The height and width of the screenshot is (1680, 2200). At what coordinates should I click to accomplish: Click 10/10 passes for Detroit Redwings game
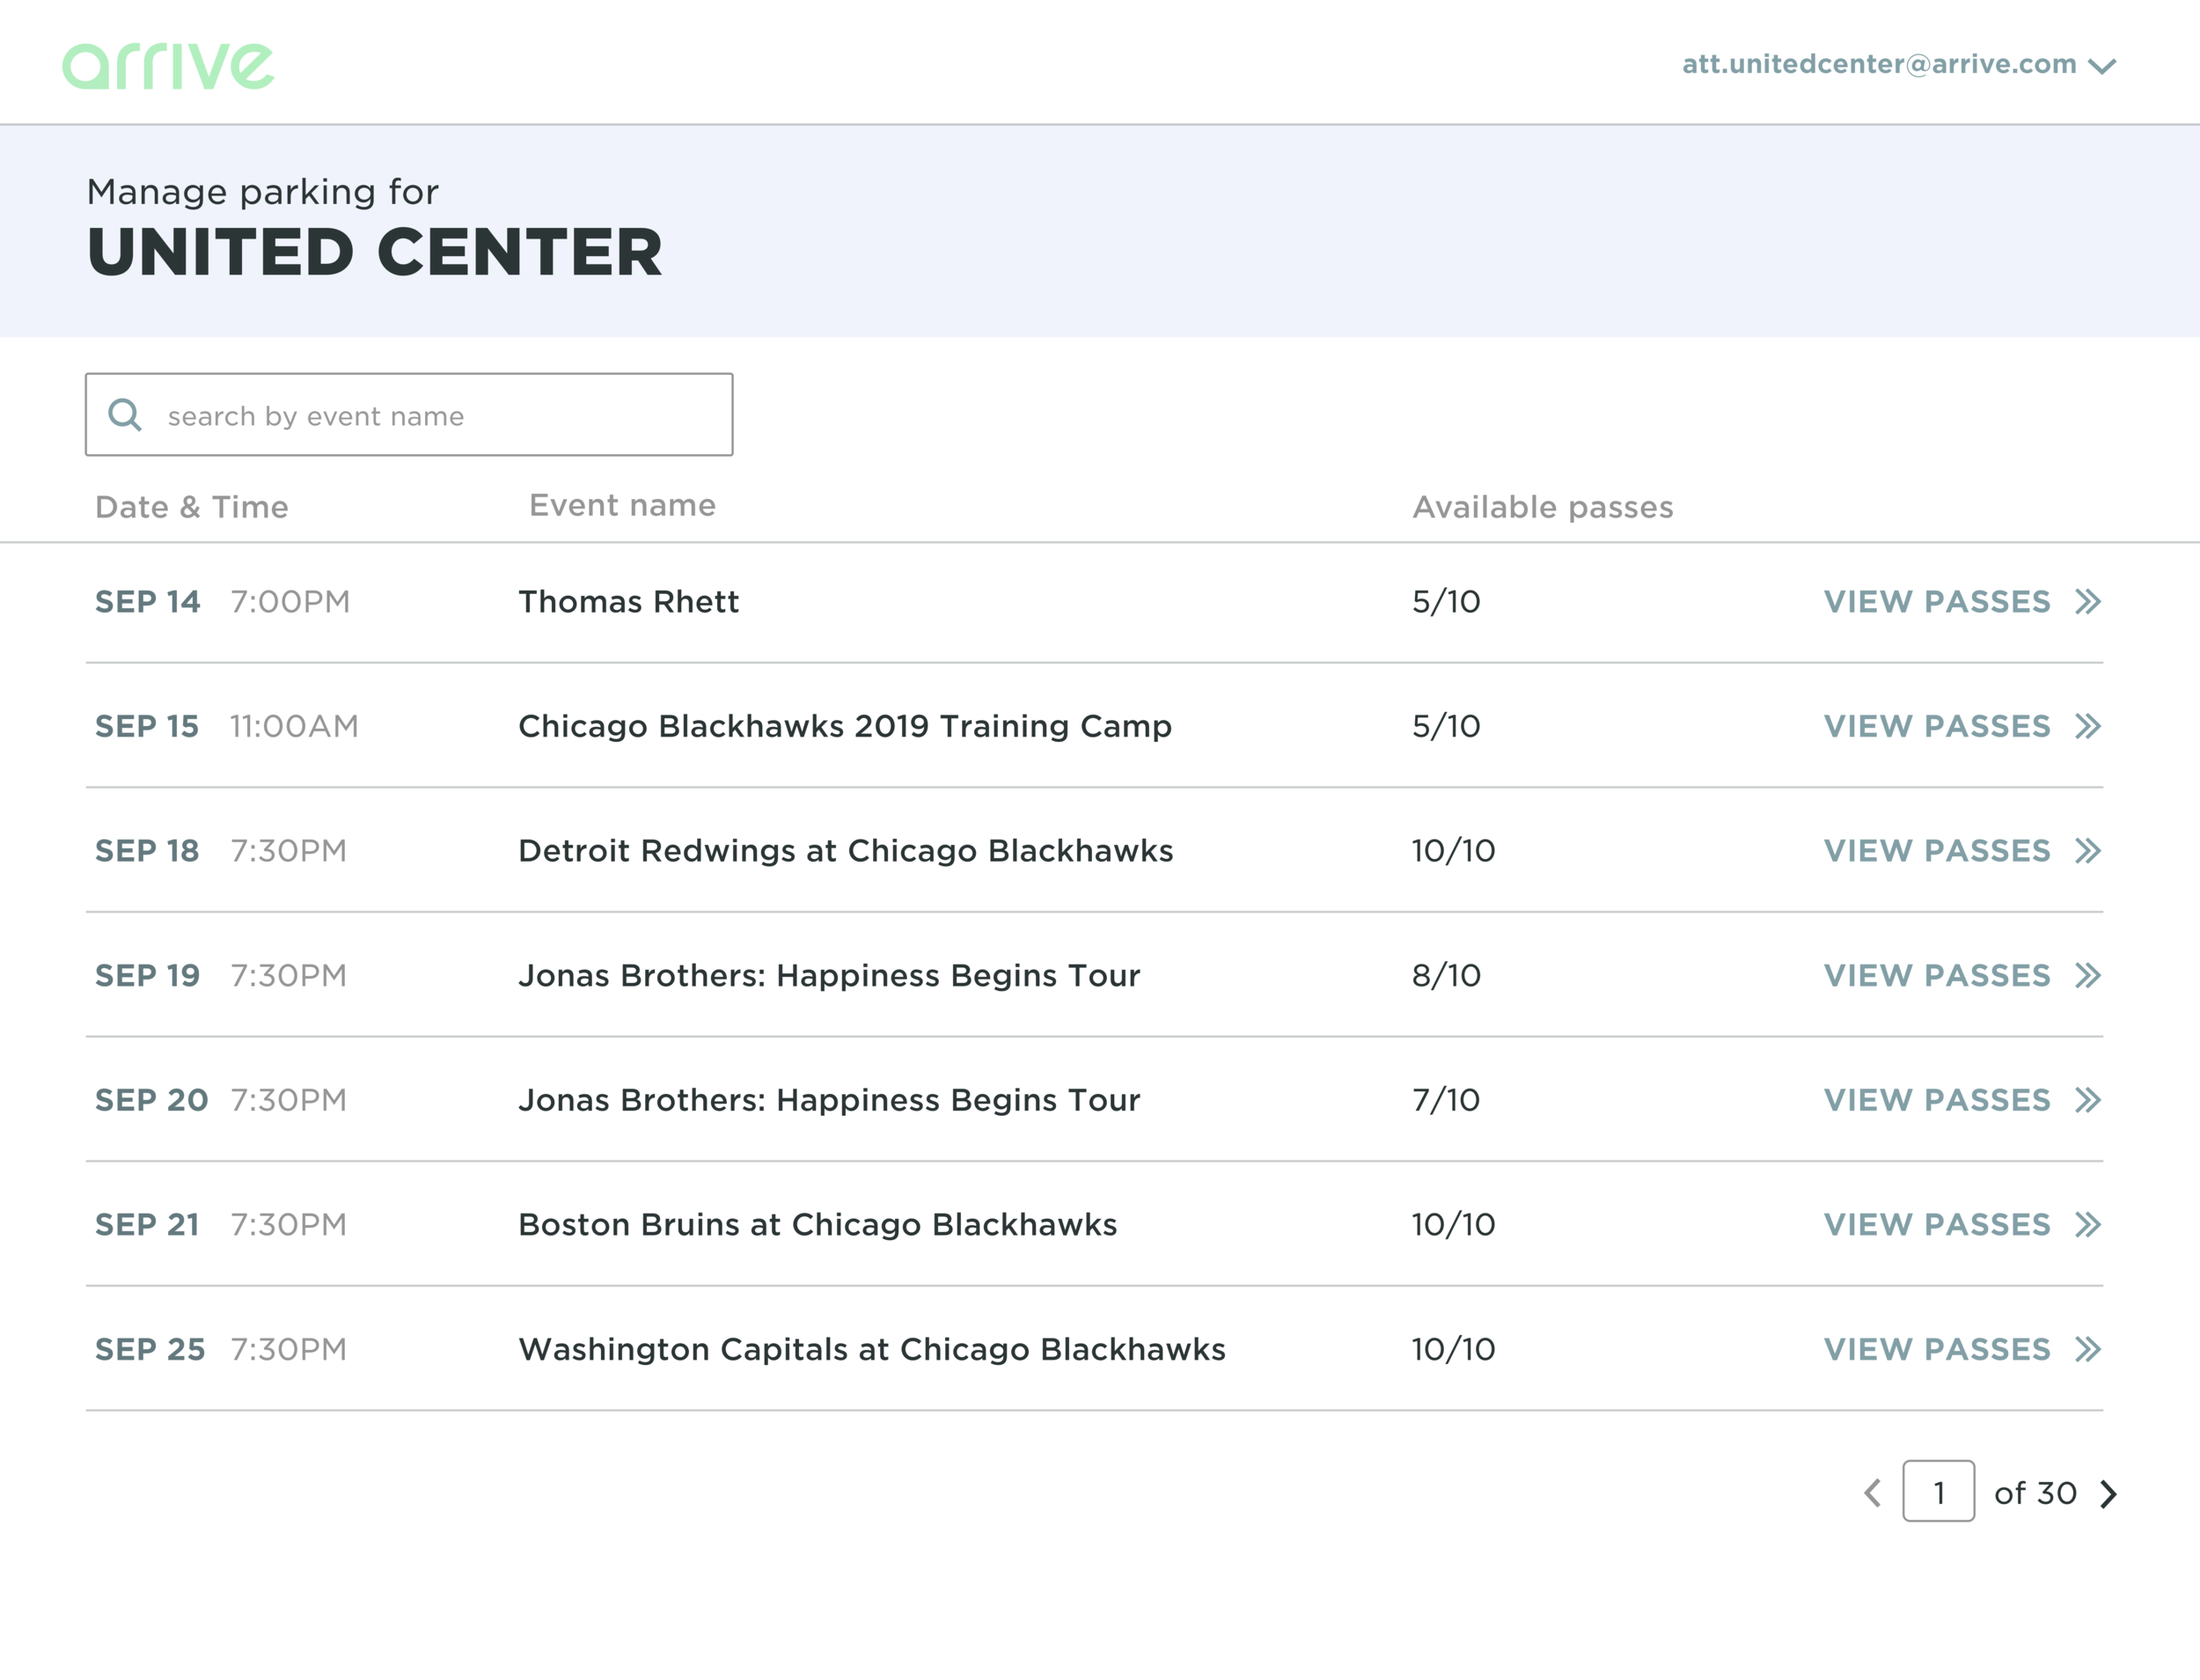point(1453,850)
